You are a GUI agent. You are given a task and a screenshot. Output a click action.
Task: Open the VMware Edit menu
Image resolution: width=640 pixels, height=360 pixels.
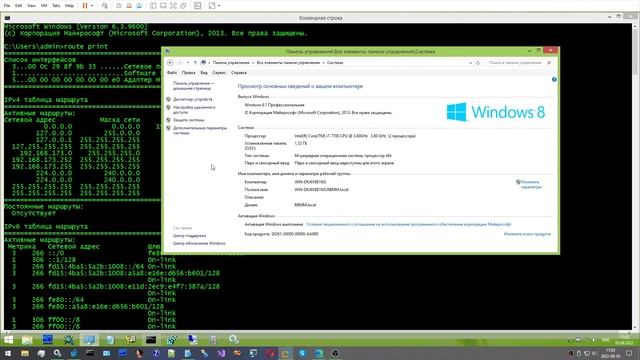19,6
